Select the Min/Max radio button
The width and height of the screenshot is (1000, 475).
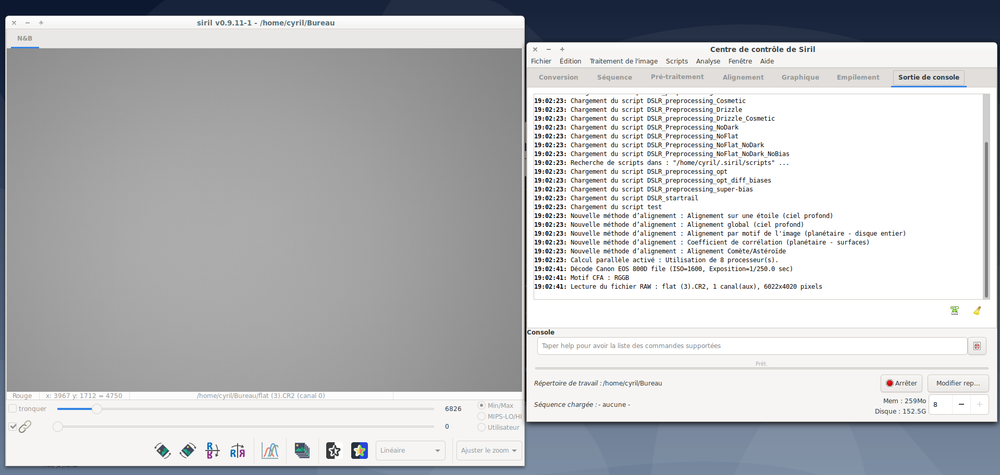[482, 406]
